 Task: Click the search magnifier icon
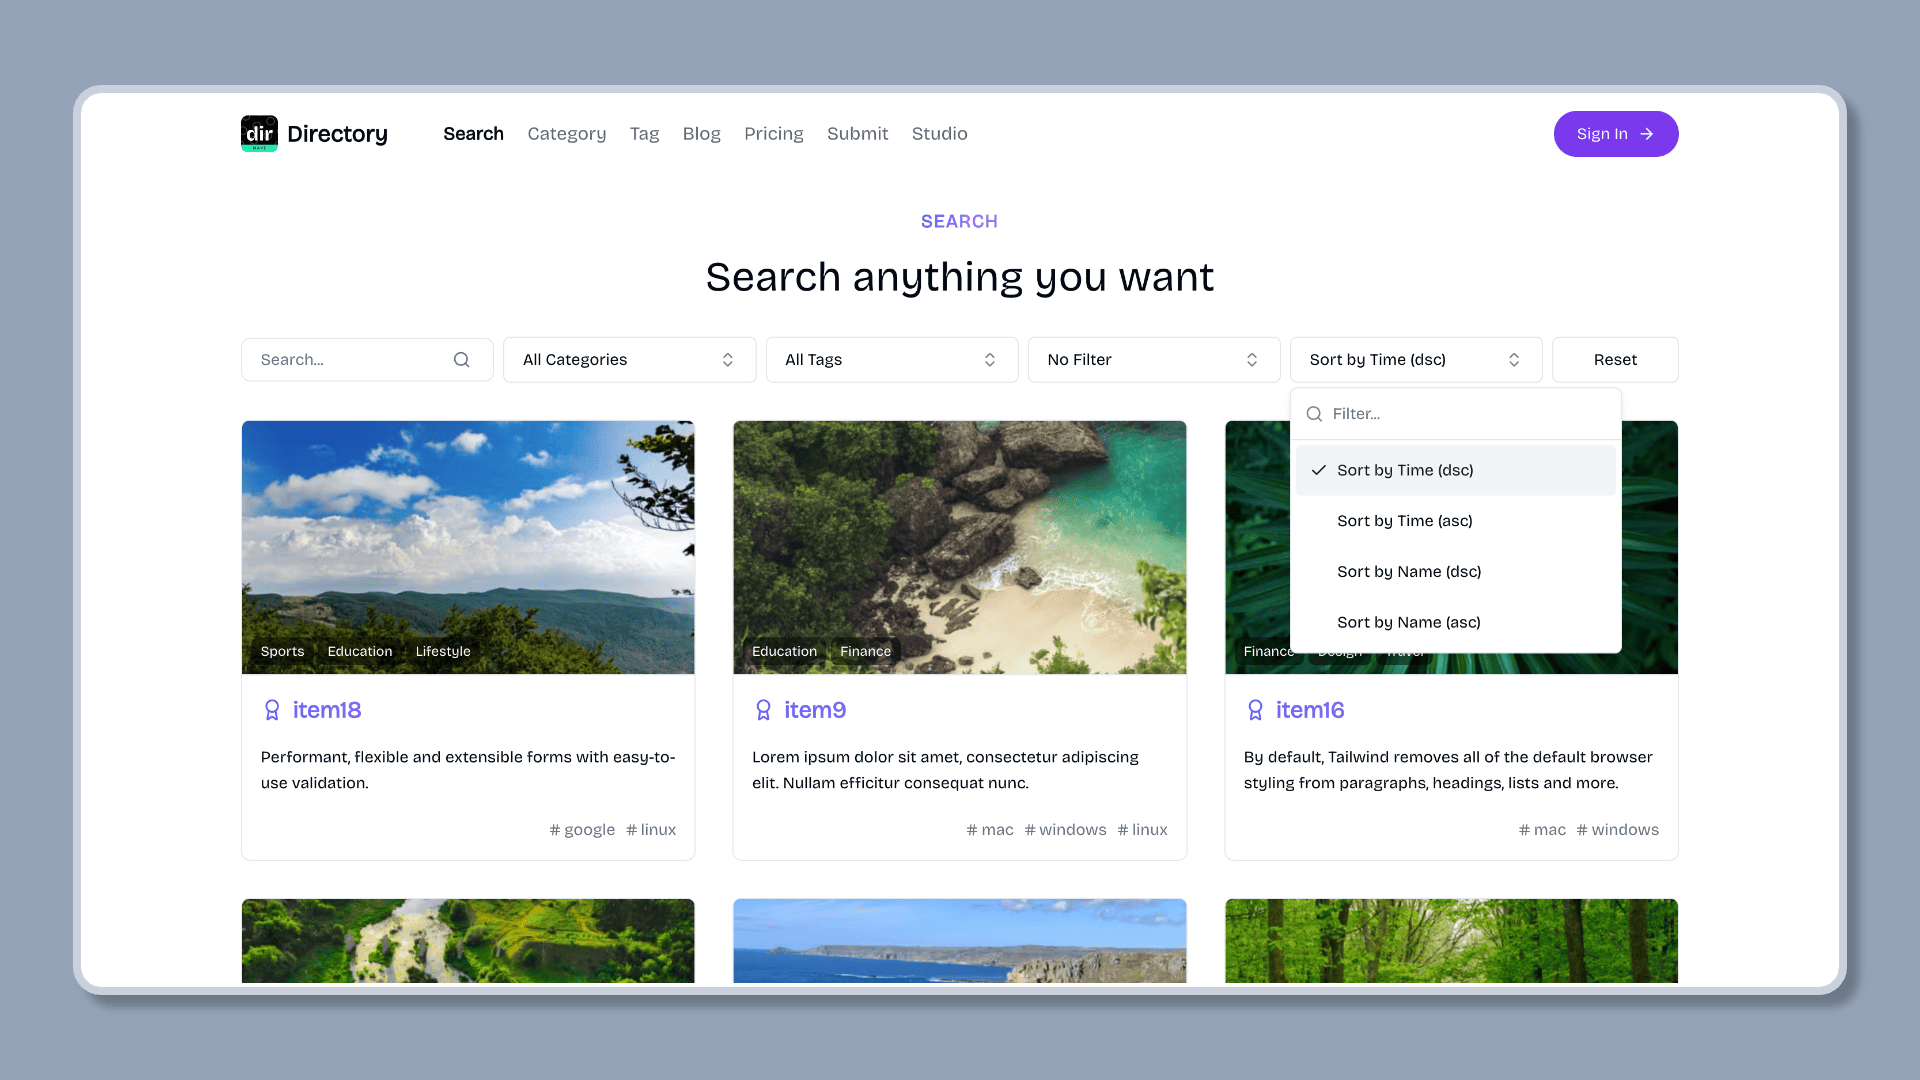pos(462,359)
